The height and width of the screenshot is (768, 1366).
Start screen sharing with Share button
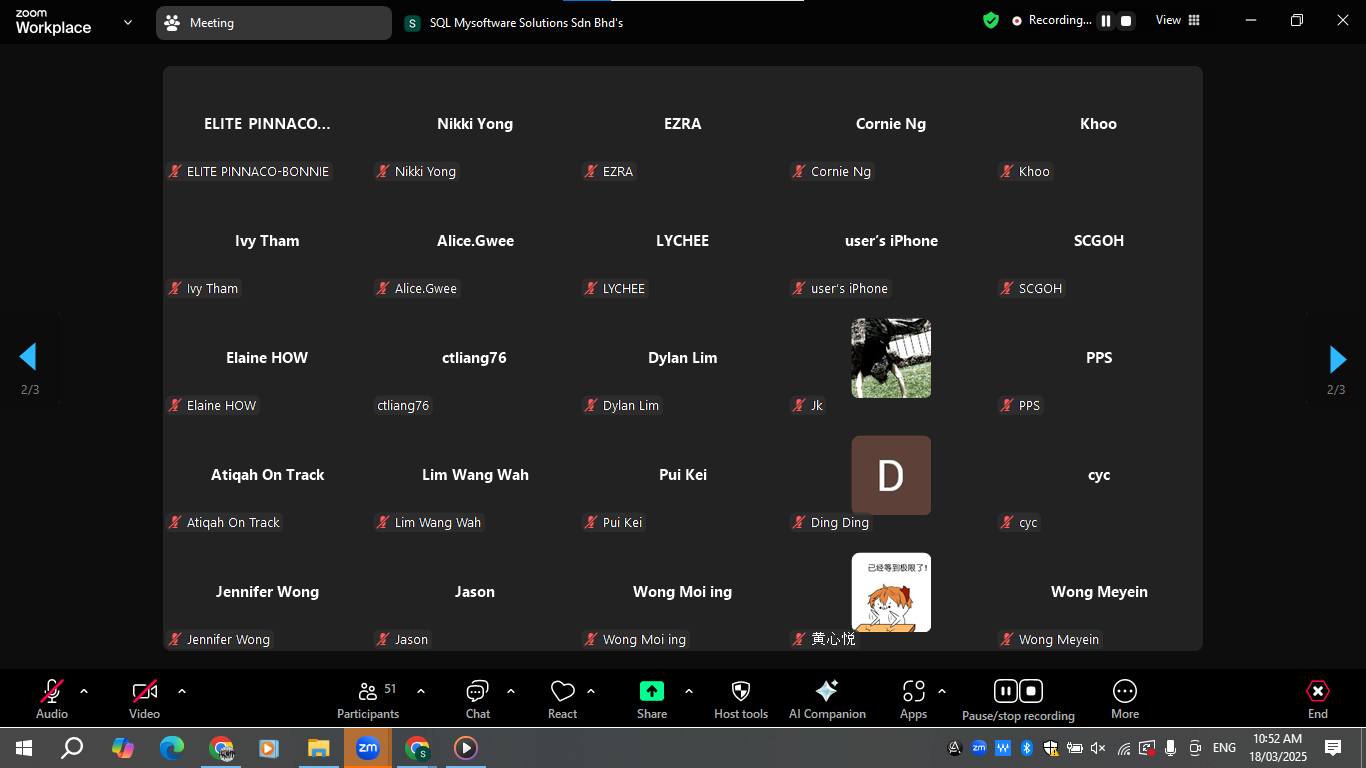click(x=652, y=699)
